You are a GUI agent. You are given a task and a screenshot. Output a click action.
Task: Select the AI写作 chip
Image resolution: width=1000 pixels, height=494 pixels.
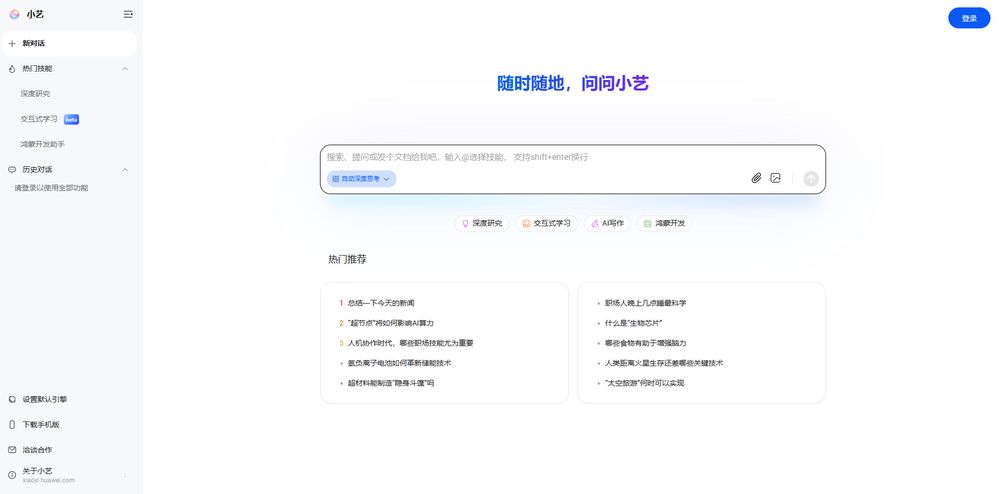click(607, 224)
